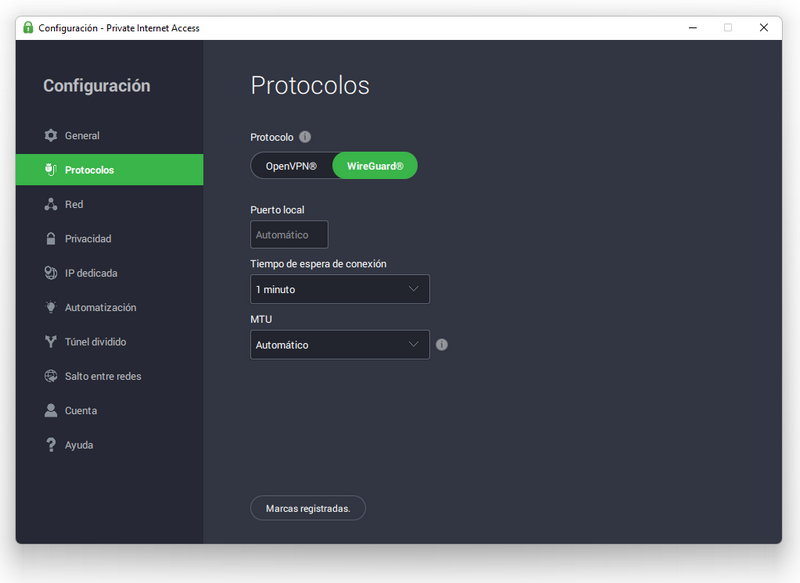Screen dimensions: 800x583
Task: Click the info icon beside MTU dropdown
Action: coord(442,345)
